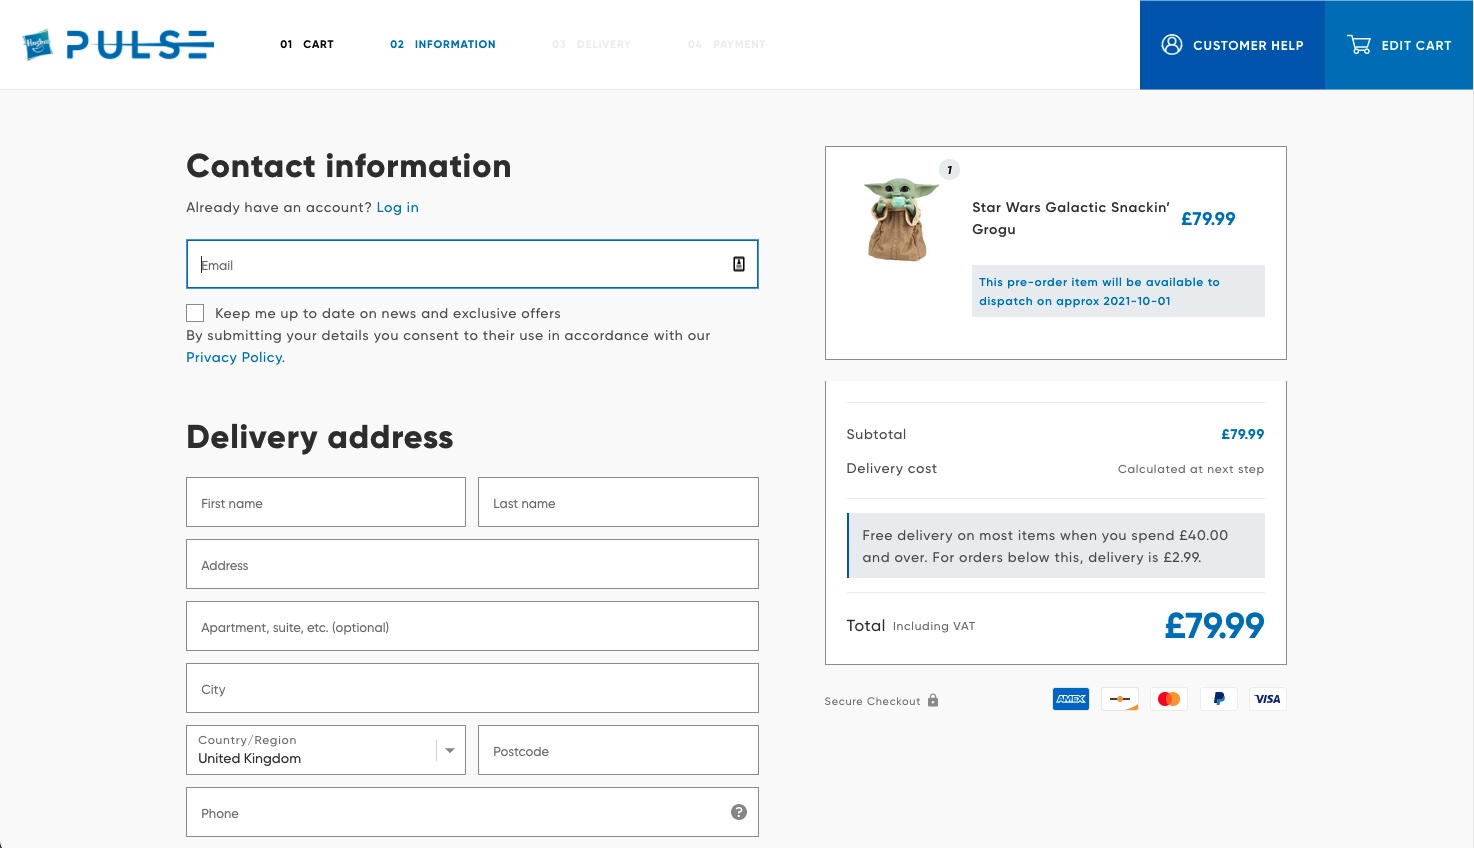1474x848 pixels.
Task: Click the pre-order dispatch notice
Action: pyautogui.click(x=1118, y=291)
